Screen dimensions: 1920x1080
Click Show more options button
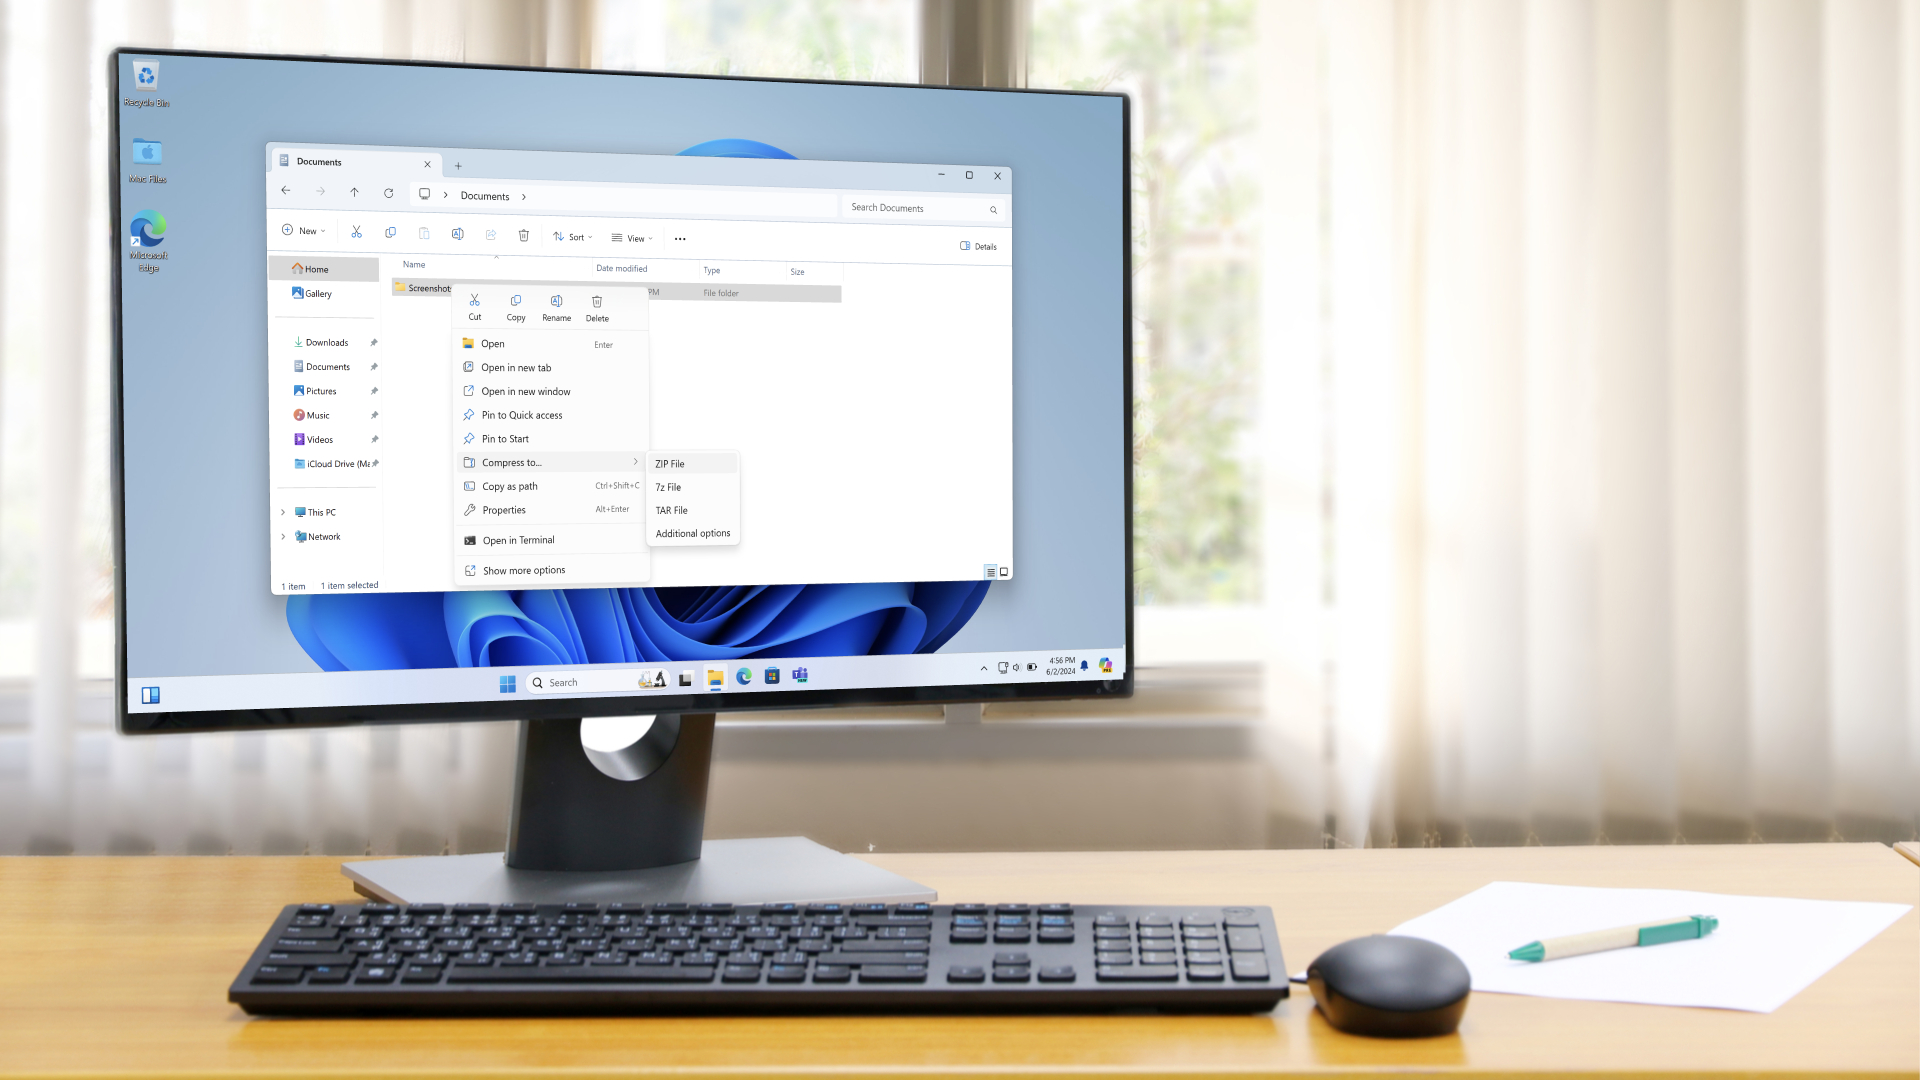pos(524,570)
